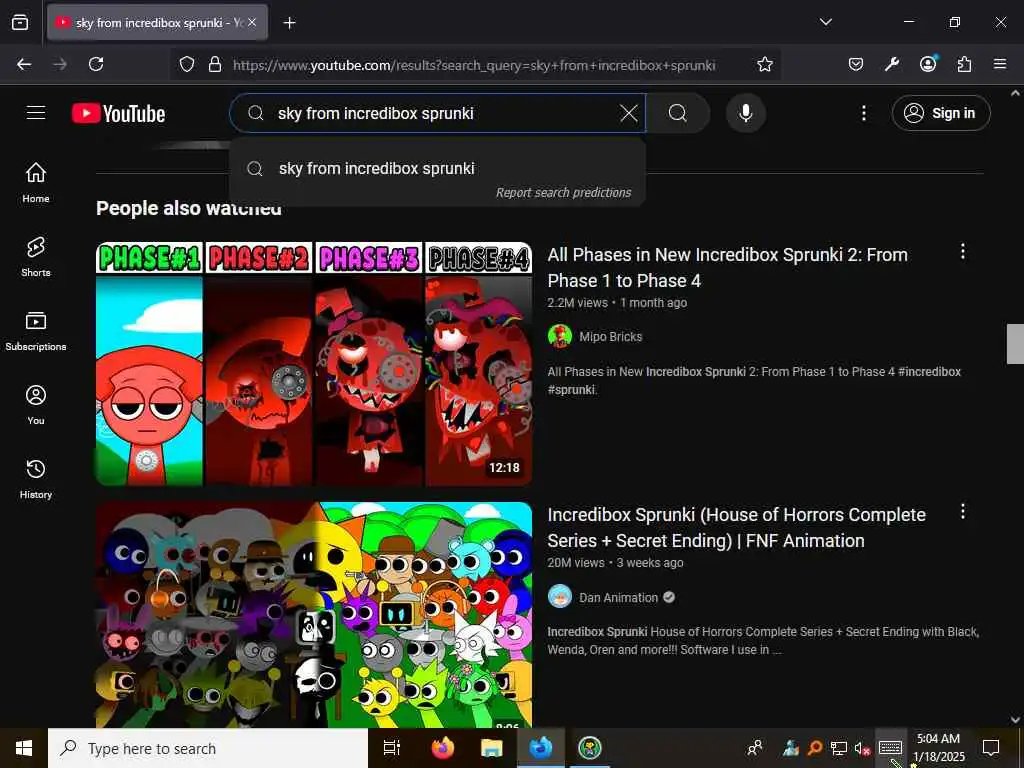Viewport: 1024px width, 768px height.
Task: Open the YouTube guide hamburger menu
Action: [x=36, y=113]
